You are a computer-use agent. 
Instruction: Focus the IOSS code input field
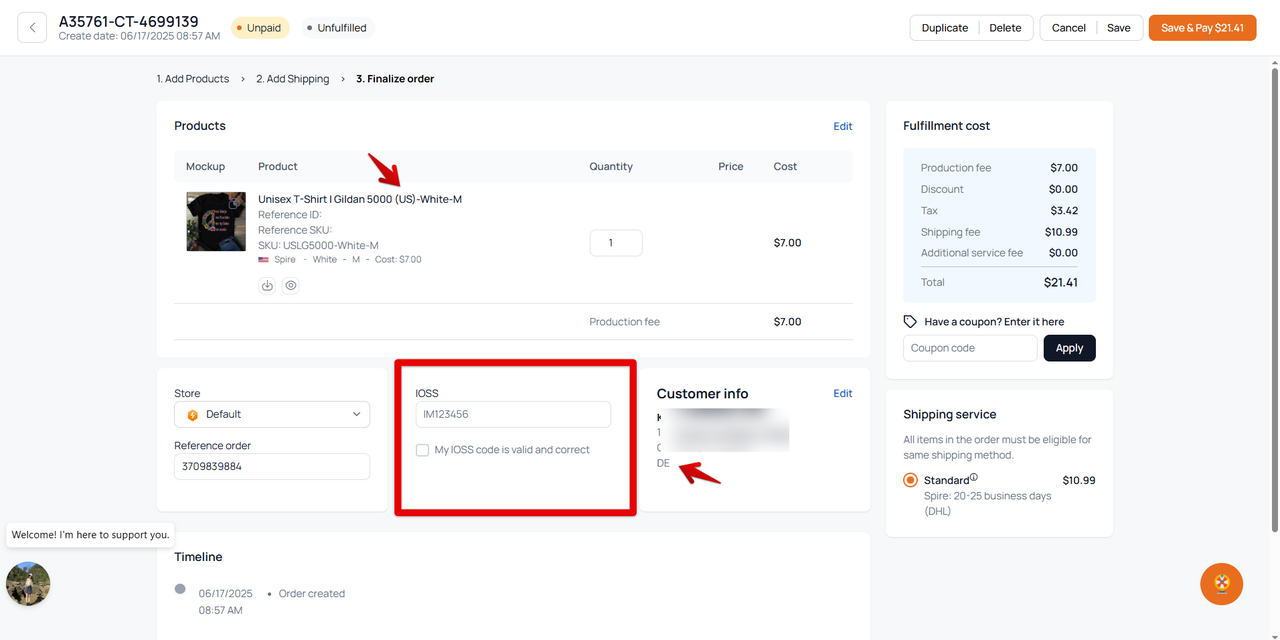coord(512,414)
